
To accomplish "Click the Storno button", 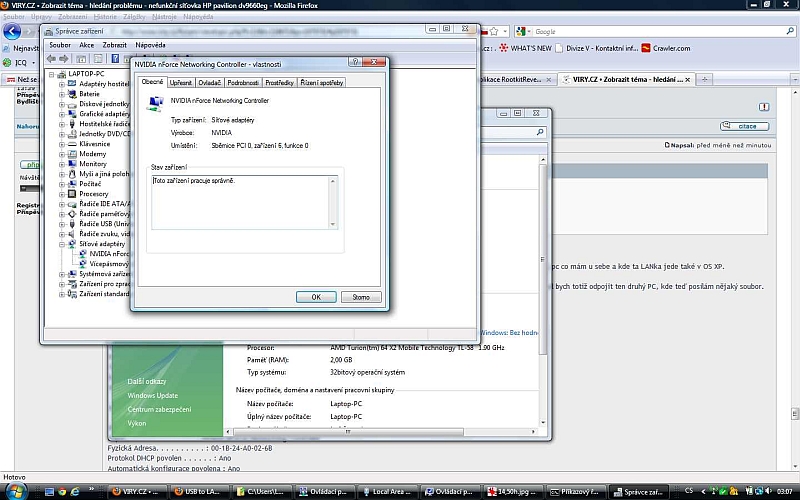I will pyautogui.click(x=361, y=297).
